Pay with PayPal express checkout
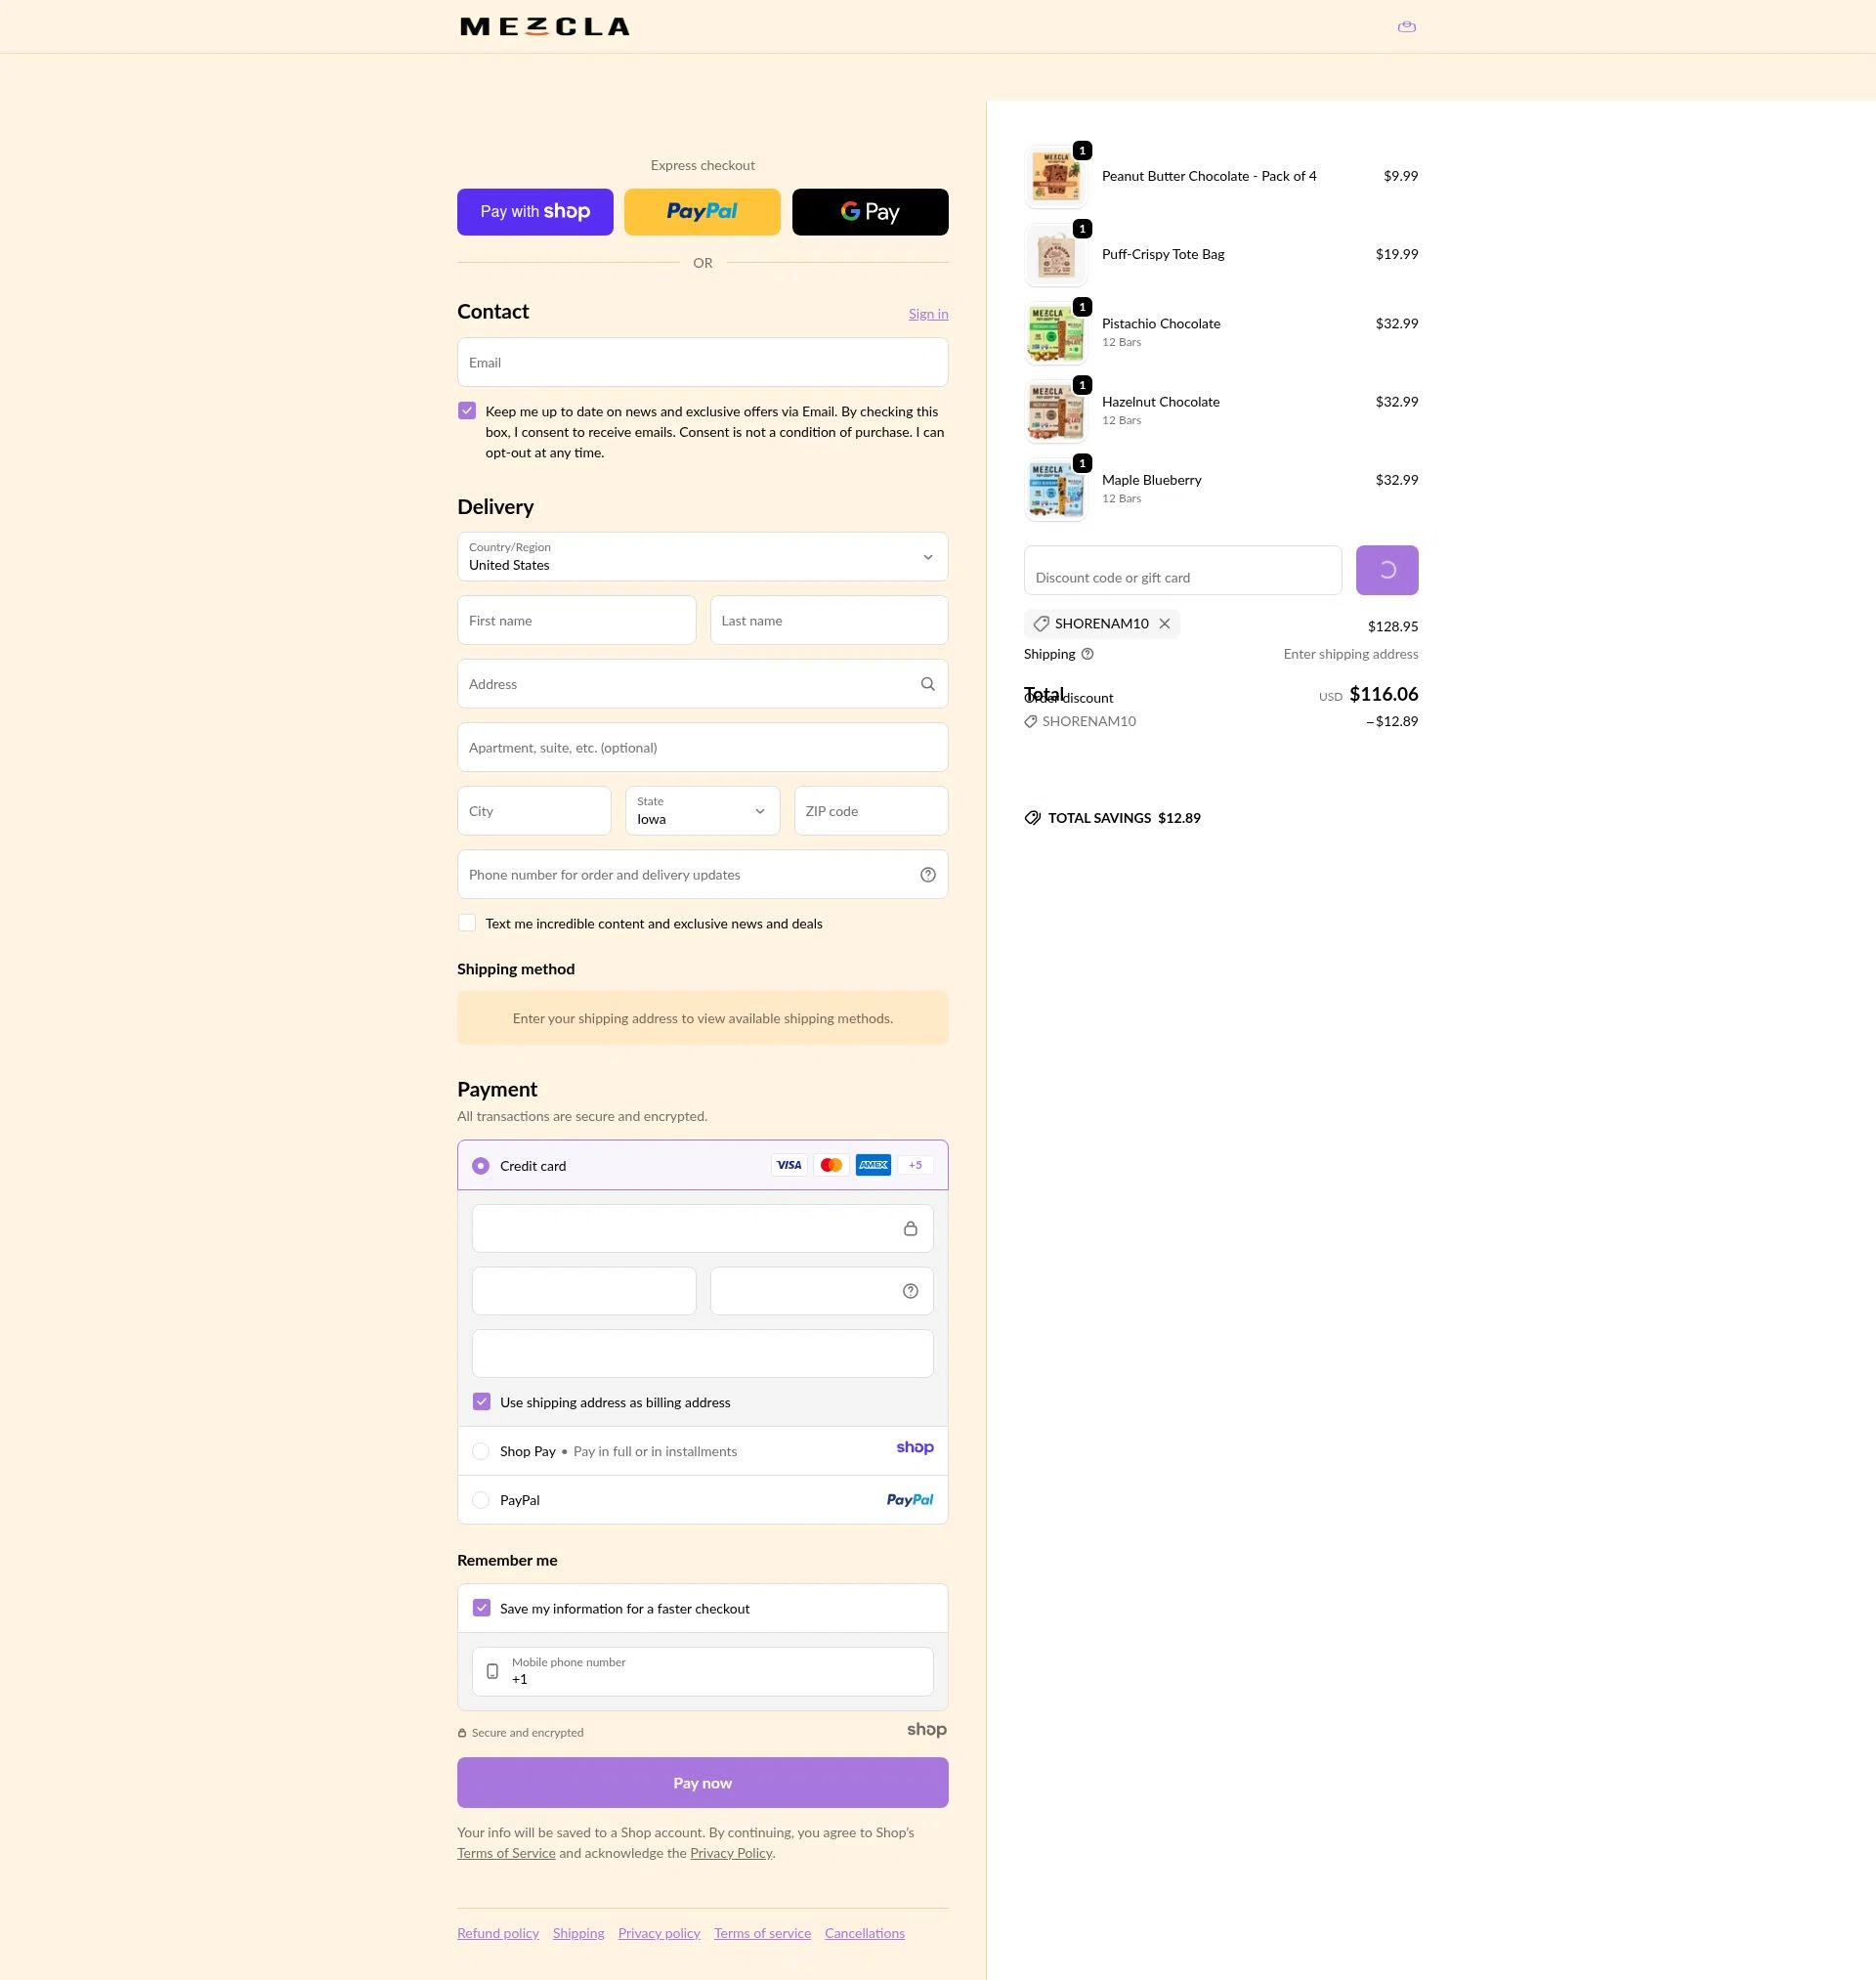This screenshot has height=1980, width=1876. coord(702,211)
